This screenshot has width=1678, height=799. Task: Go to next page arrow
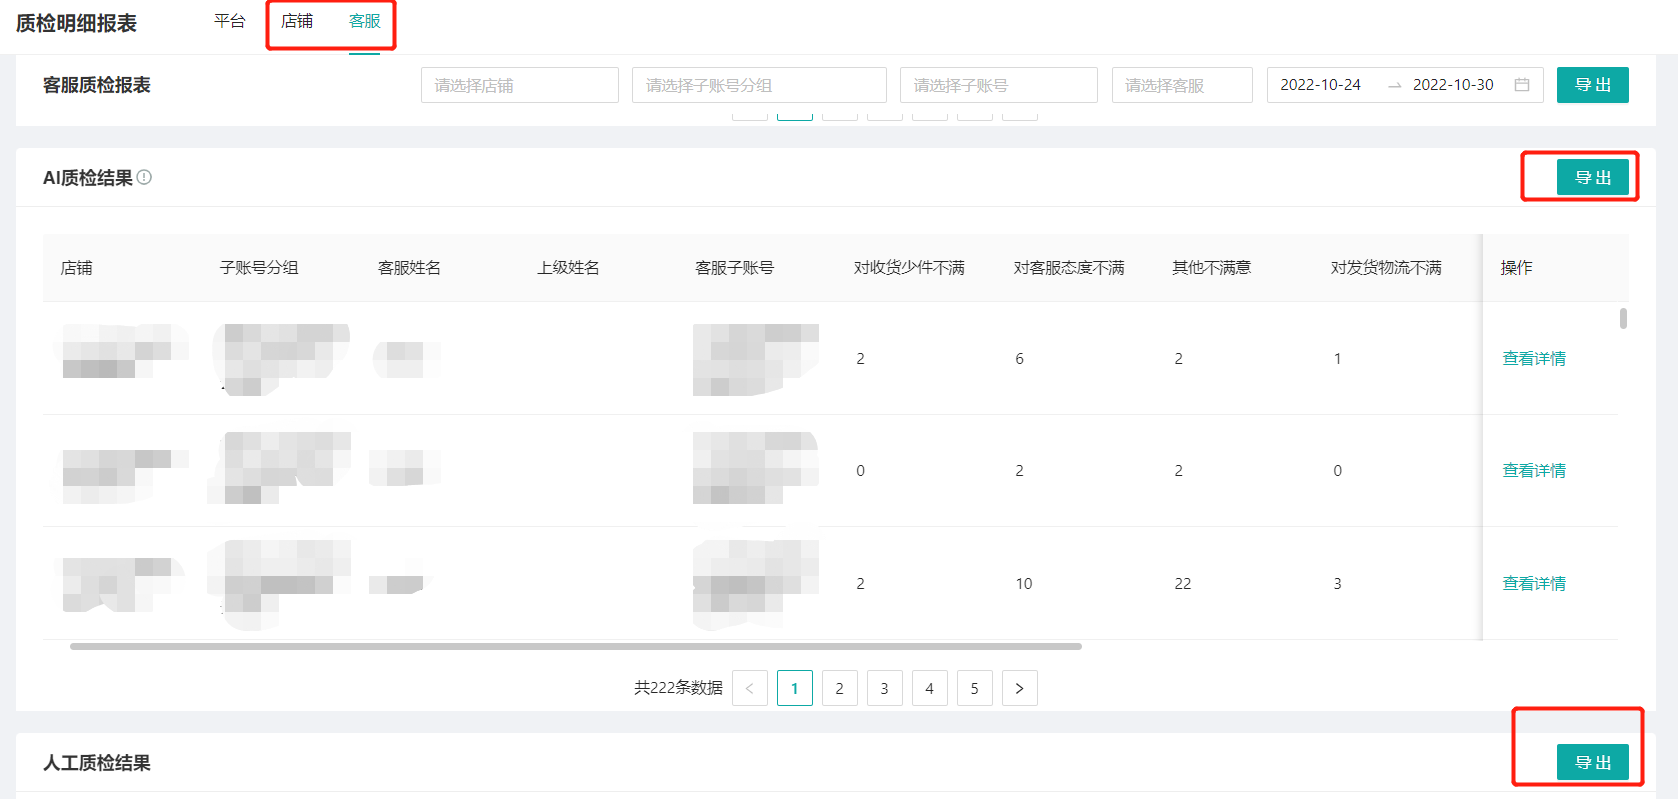click(x=1020, y=688)
